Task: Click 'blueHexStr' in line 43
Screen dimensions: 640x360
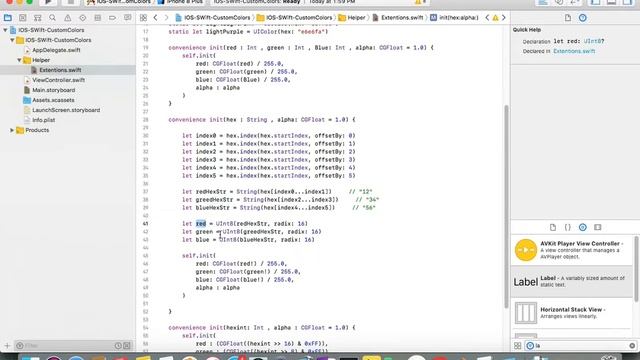Action: pos(258,240)
